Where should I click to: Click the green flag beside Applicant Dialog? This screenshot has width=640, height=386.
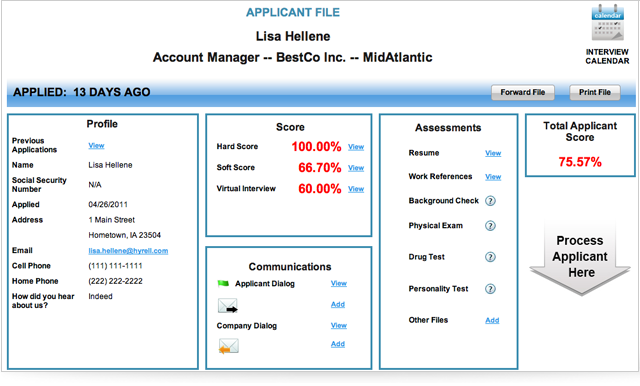223,283
